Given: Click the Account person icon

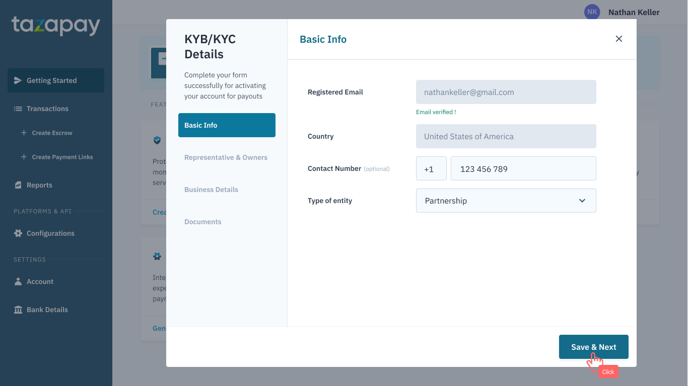Looking at the screenshot, I should pos(18,282).
